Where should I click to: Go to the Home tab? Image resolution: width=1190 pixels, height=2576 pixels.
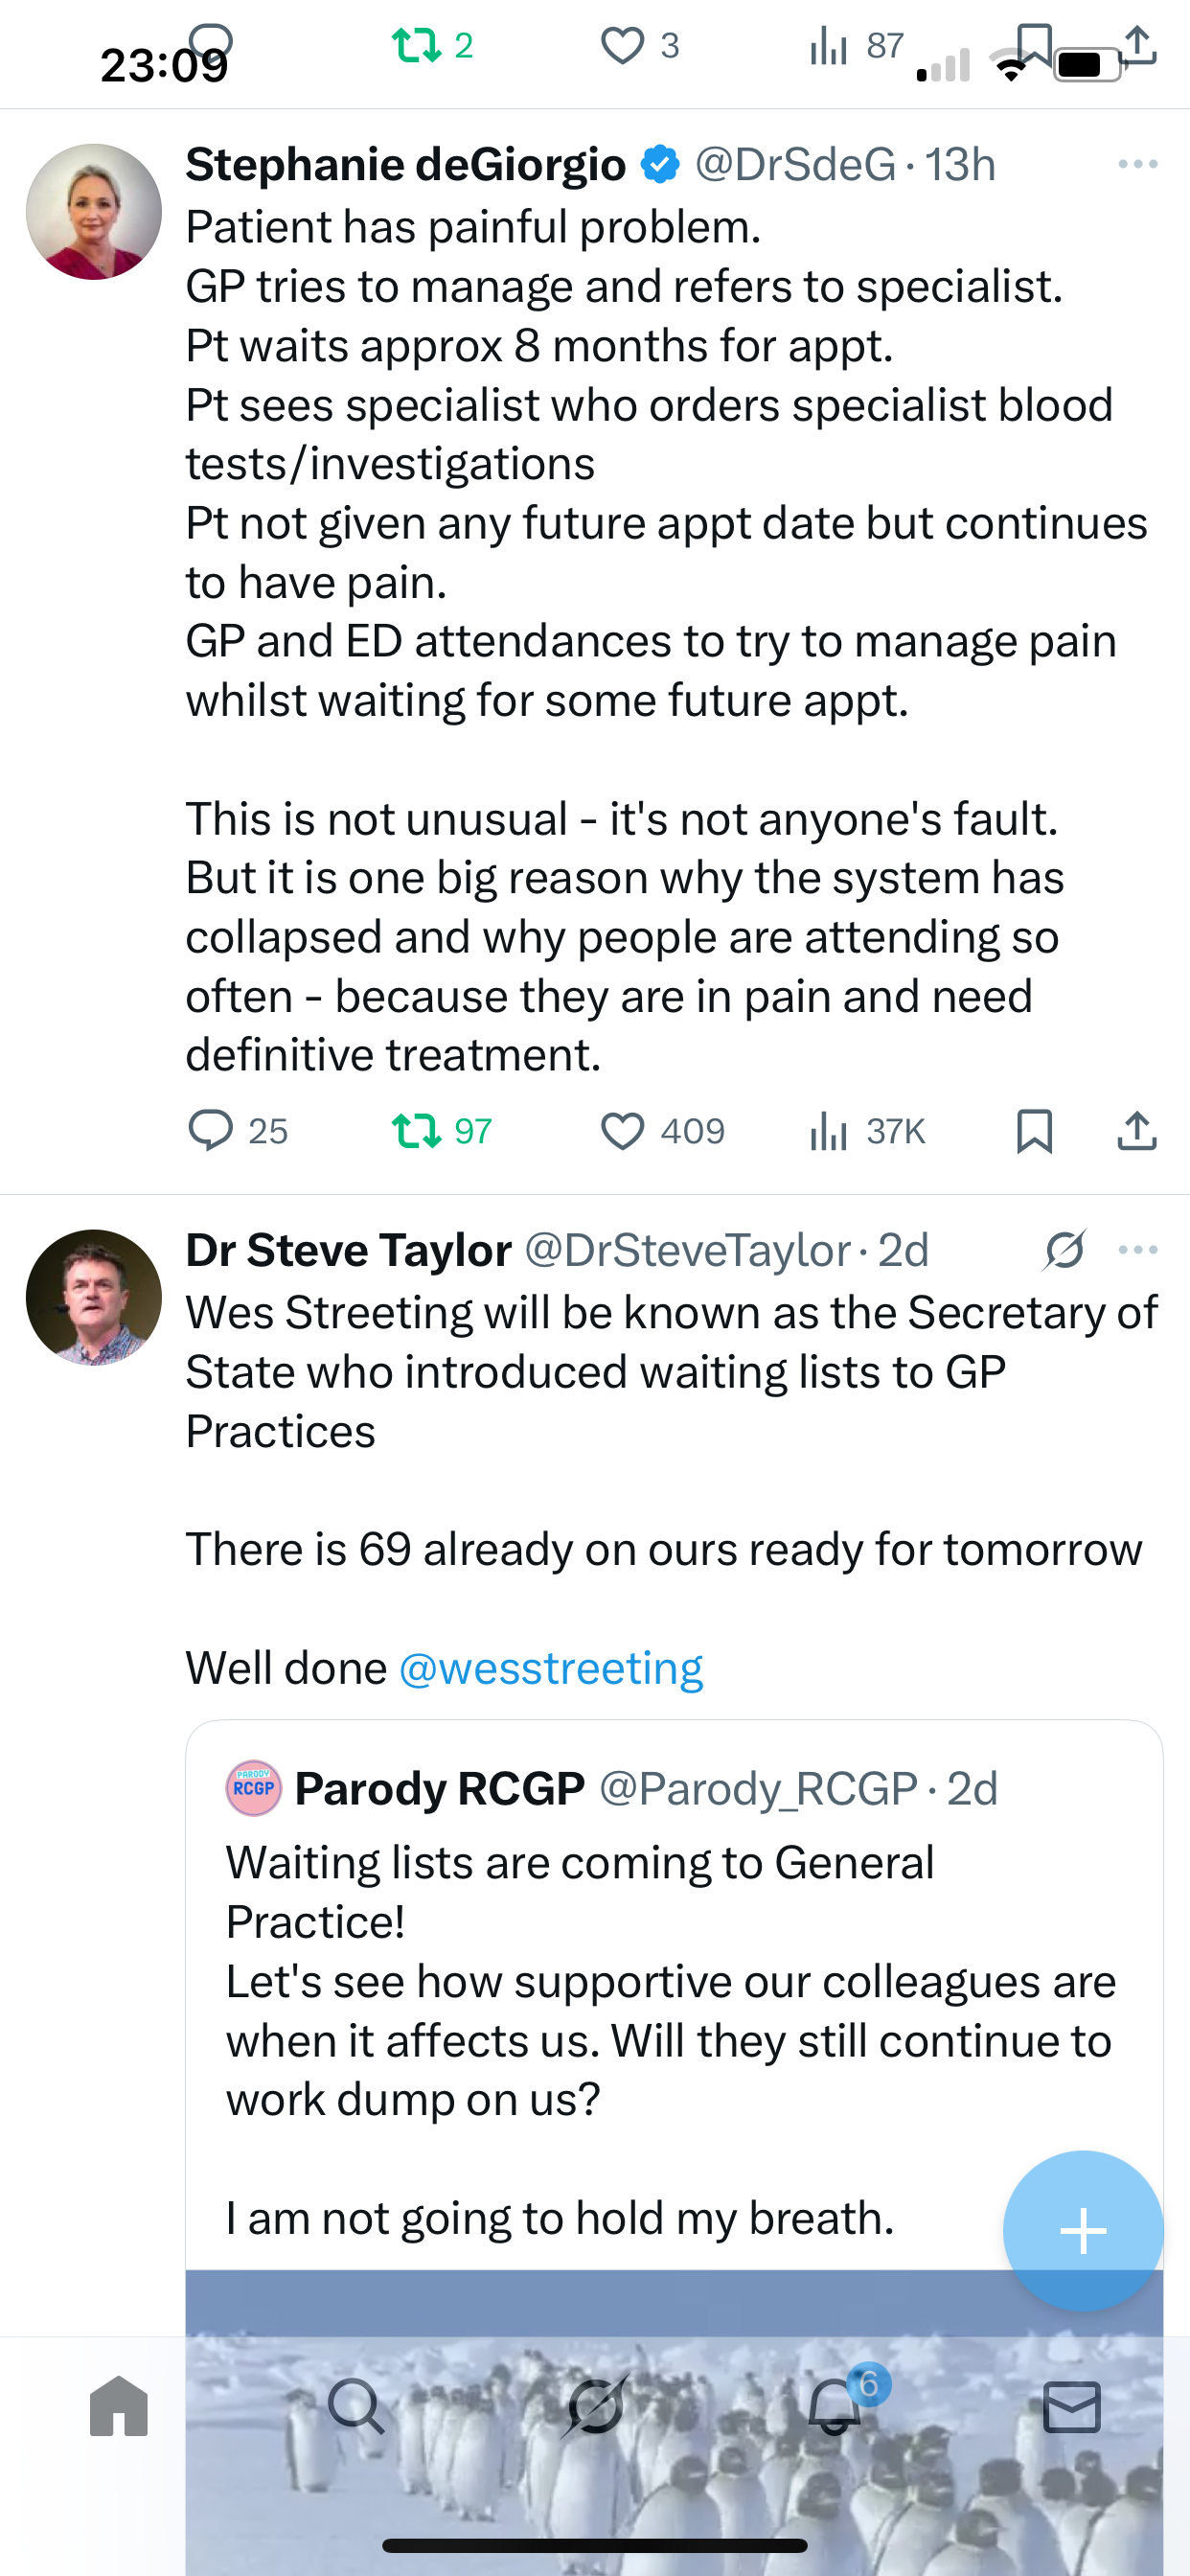coord(119,2406)
